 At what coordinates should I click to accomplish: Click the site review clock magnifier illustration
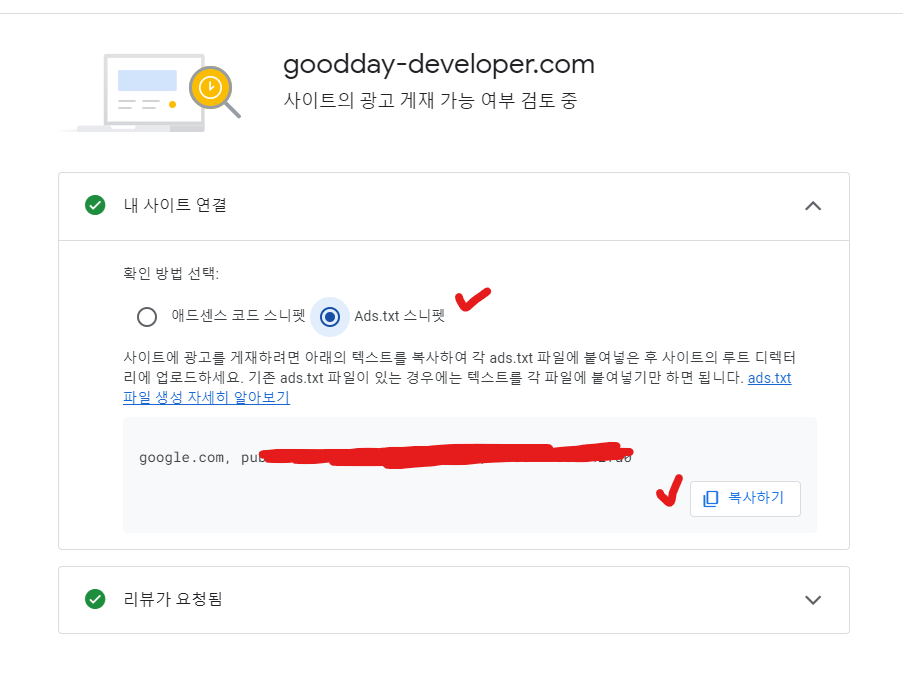pos(215,92)
